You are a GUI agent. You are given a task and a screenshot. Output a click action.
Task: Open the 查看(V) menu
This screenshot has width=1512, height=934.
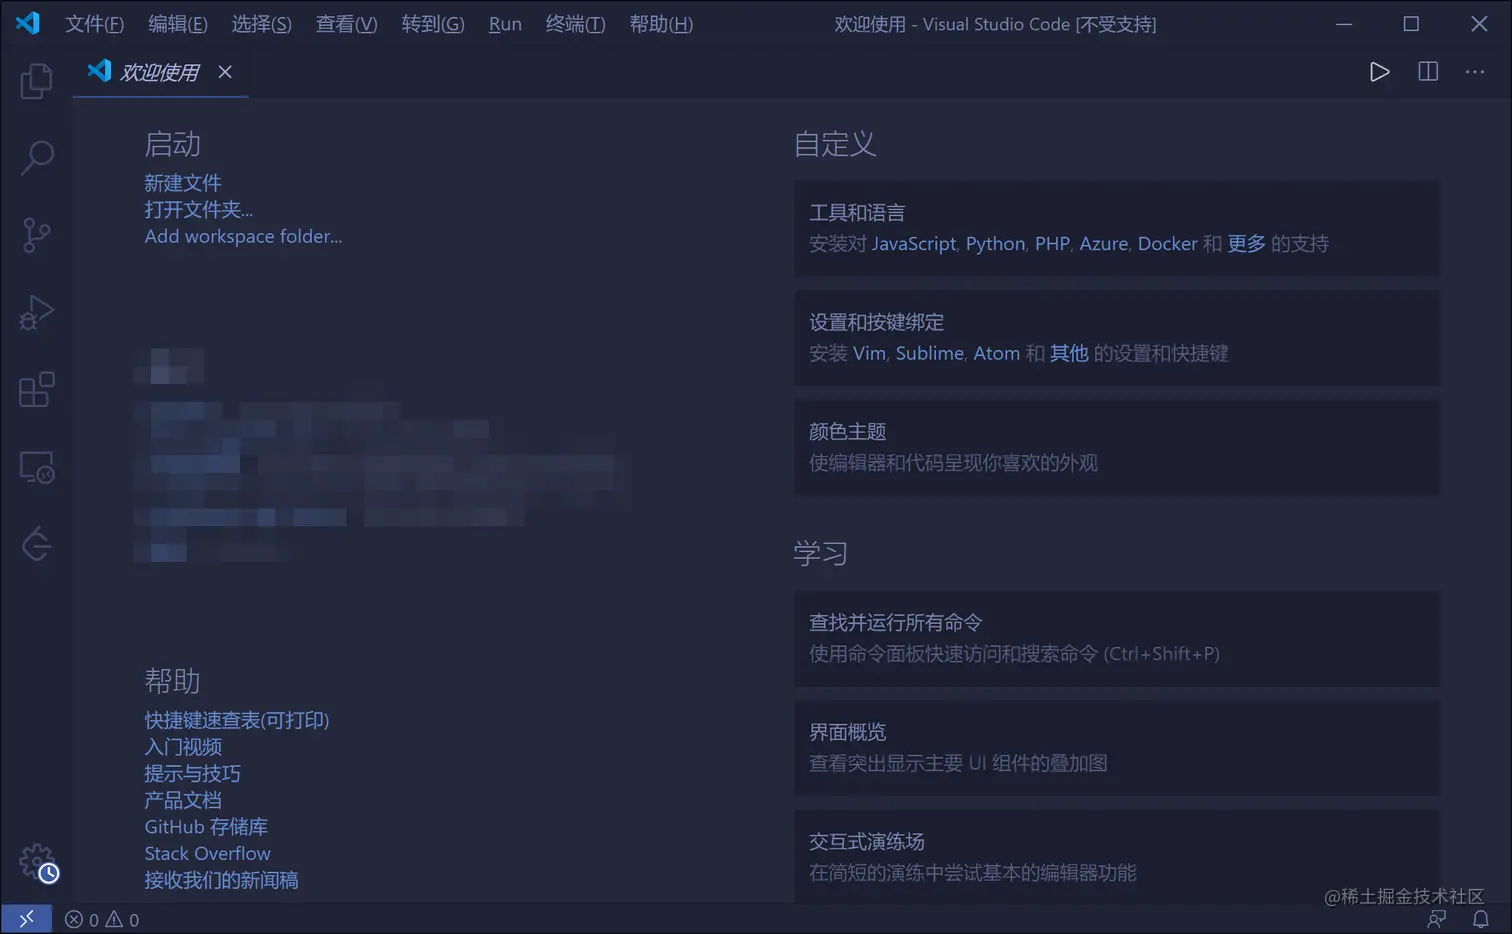347,24
